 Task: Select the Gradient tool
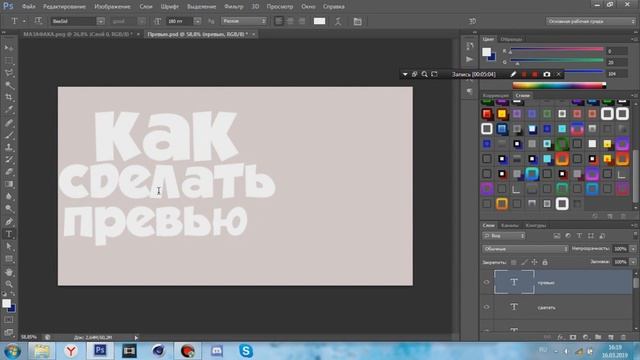(x=9, y=184)
